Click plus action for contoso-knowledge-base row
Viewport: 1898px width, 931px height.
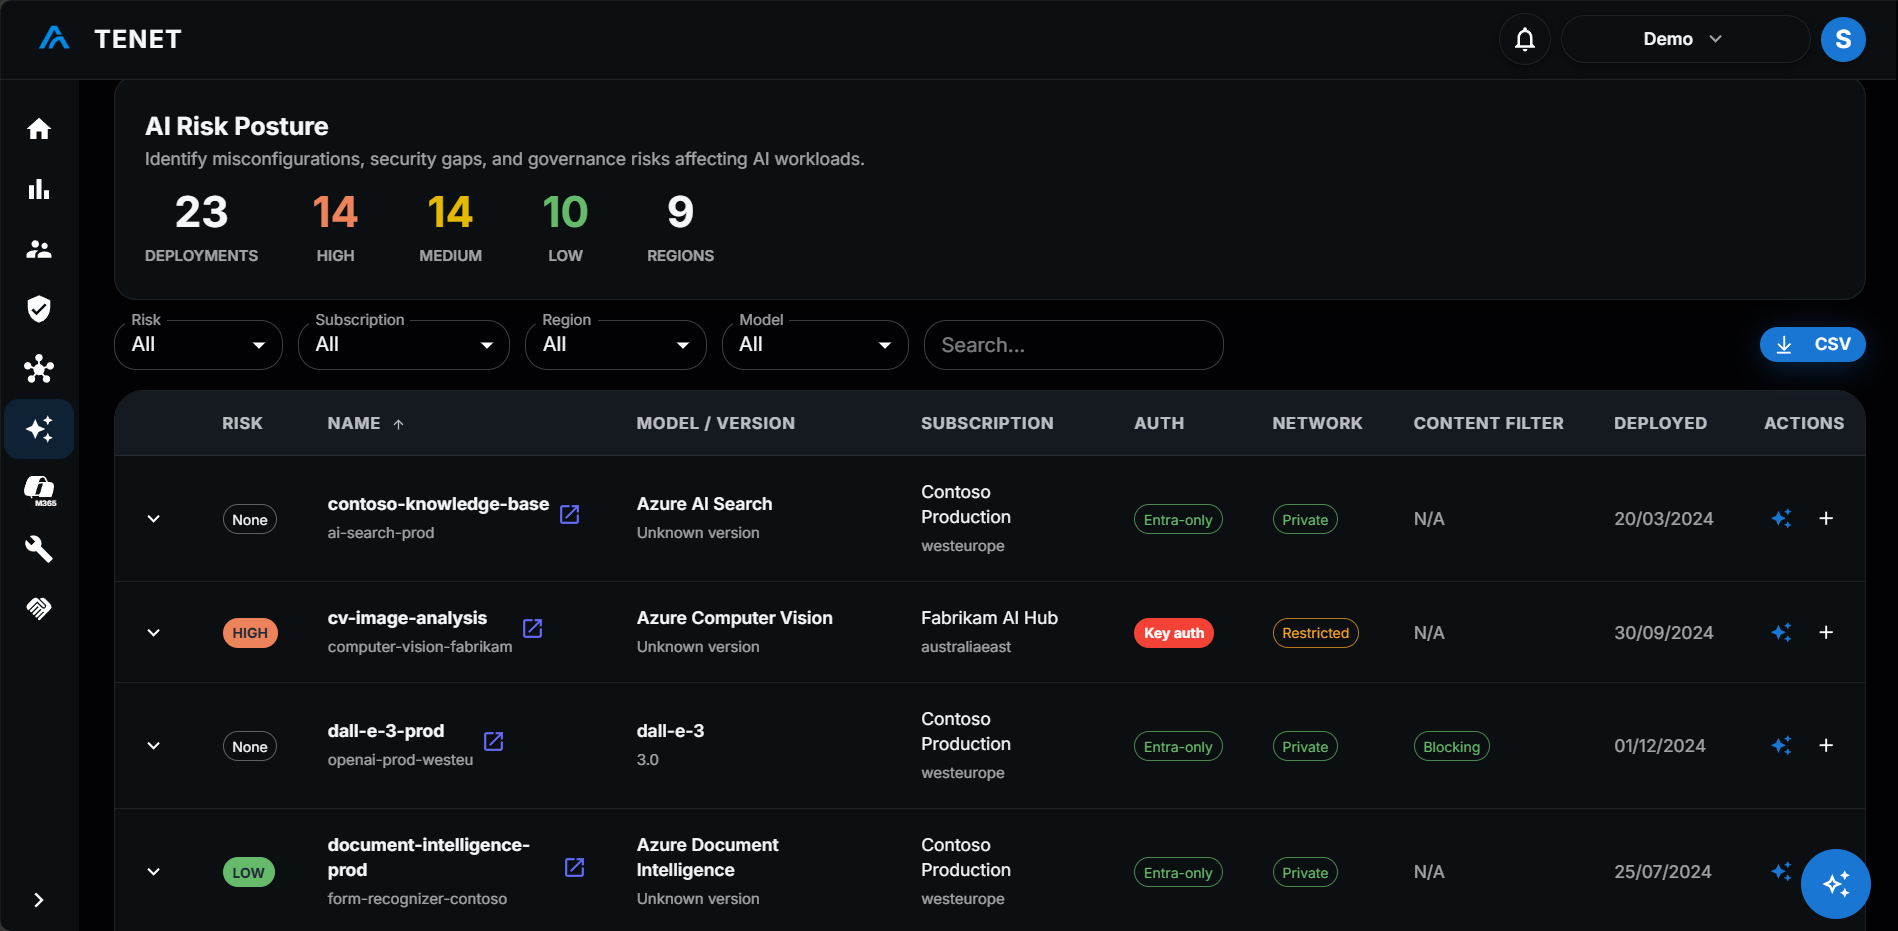(x=1826, y=518)
